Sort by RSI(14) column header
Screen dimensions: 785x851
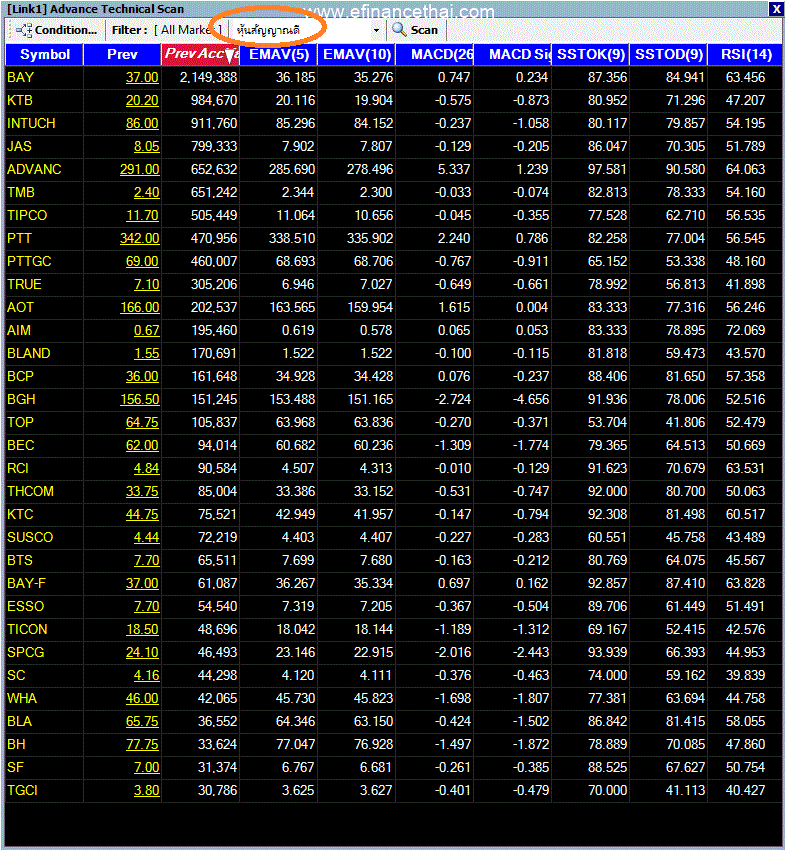point(745,54)
